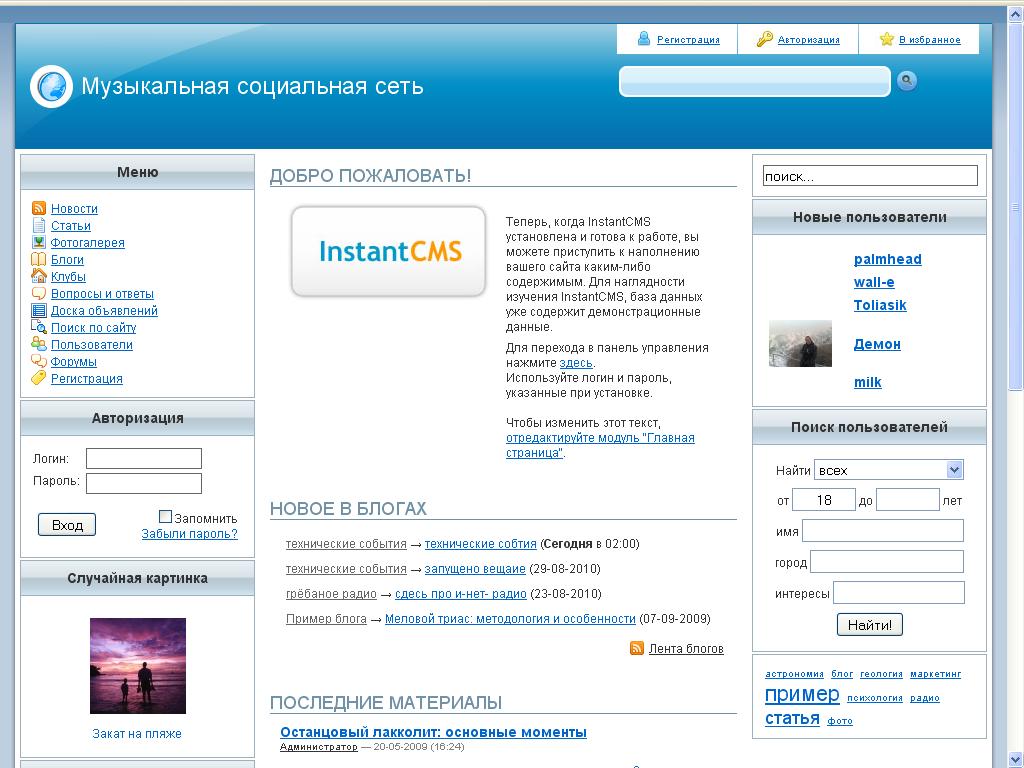Open user profile palmhead
Viewport: 1024px width, 768px height.
888,259
